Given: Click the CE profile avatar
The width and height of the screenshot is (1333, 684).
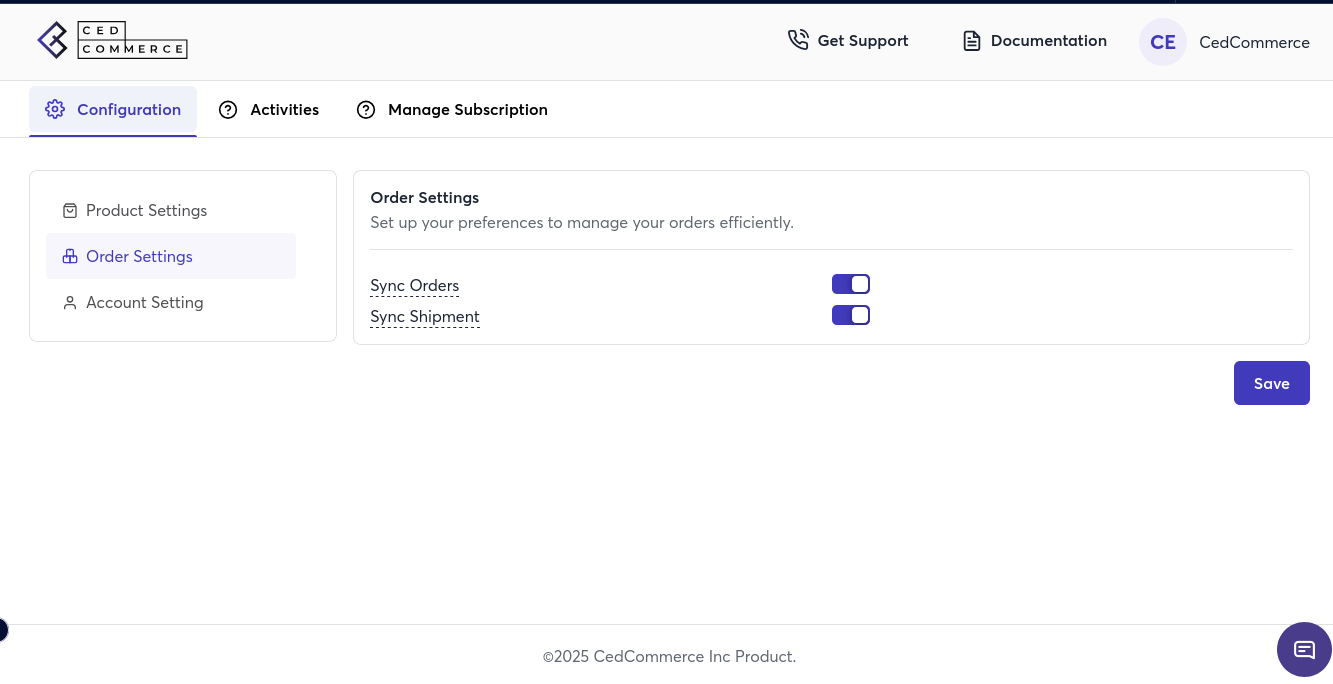Looking at the screenshot, I should pyautogui.click(x=1162, y=42).
